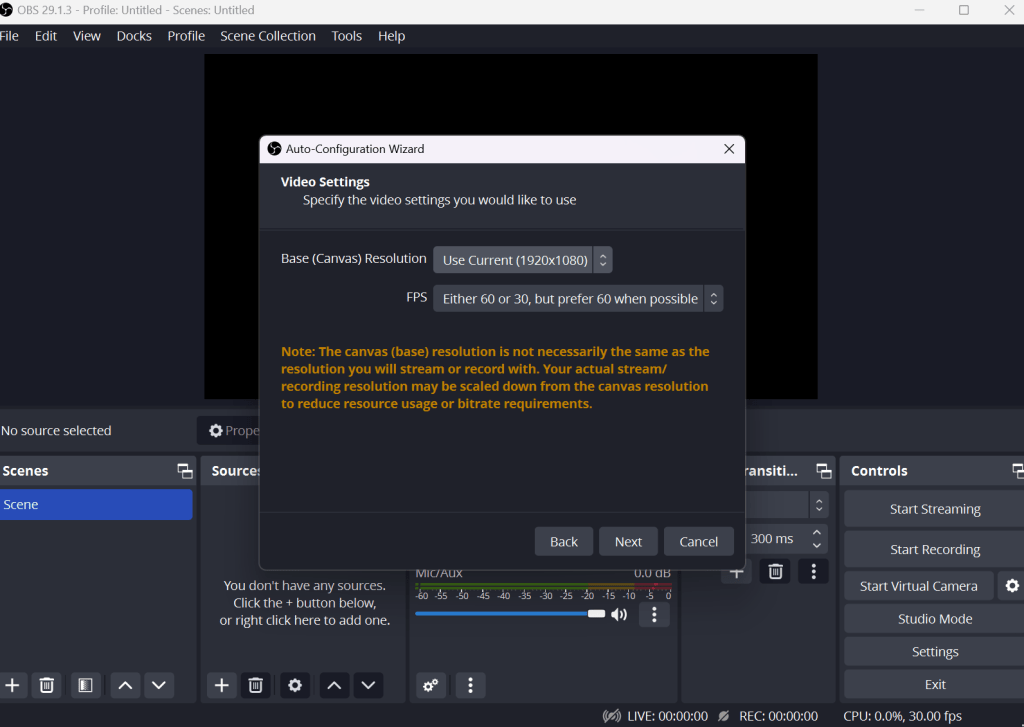Click the Mic/Aux level meter
1024x727 pixels.
[x=543, y=587]
